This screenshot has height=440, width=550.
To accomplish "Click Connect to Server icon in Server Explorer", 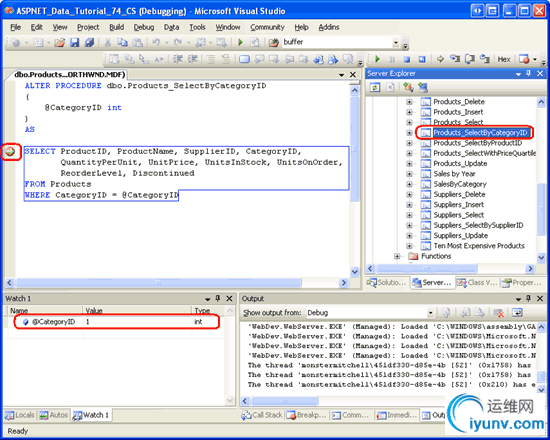I will [x=423, y=87].
